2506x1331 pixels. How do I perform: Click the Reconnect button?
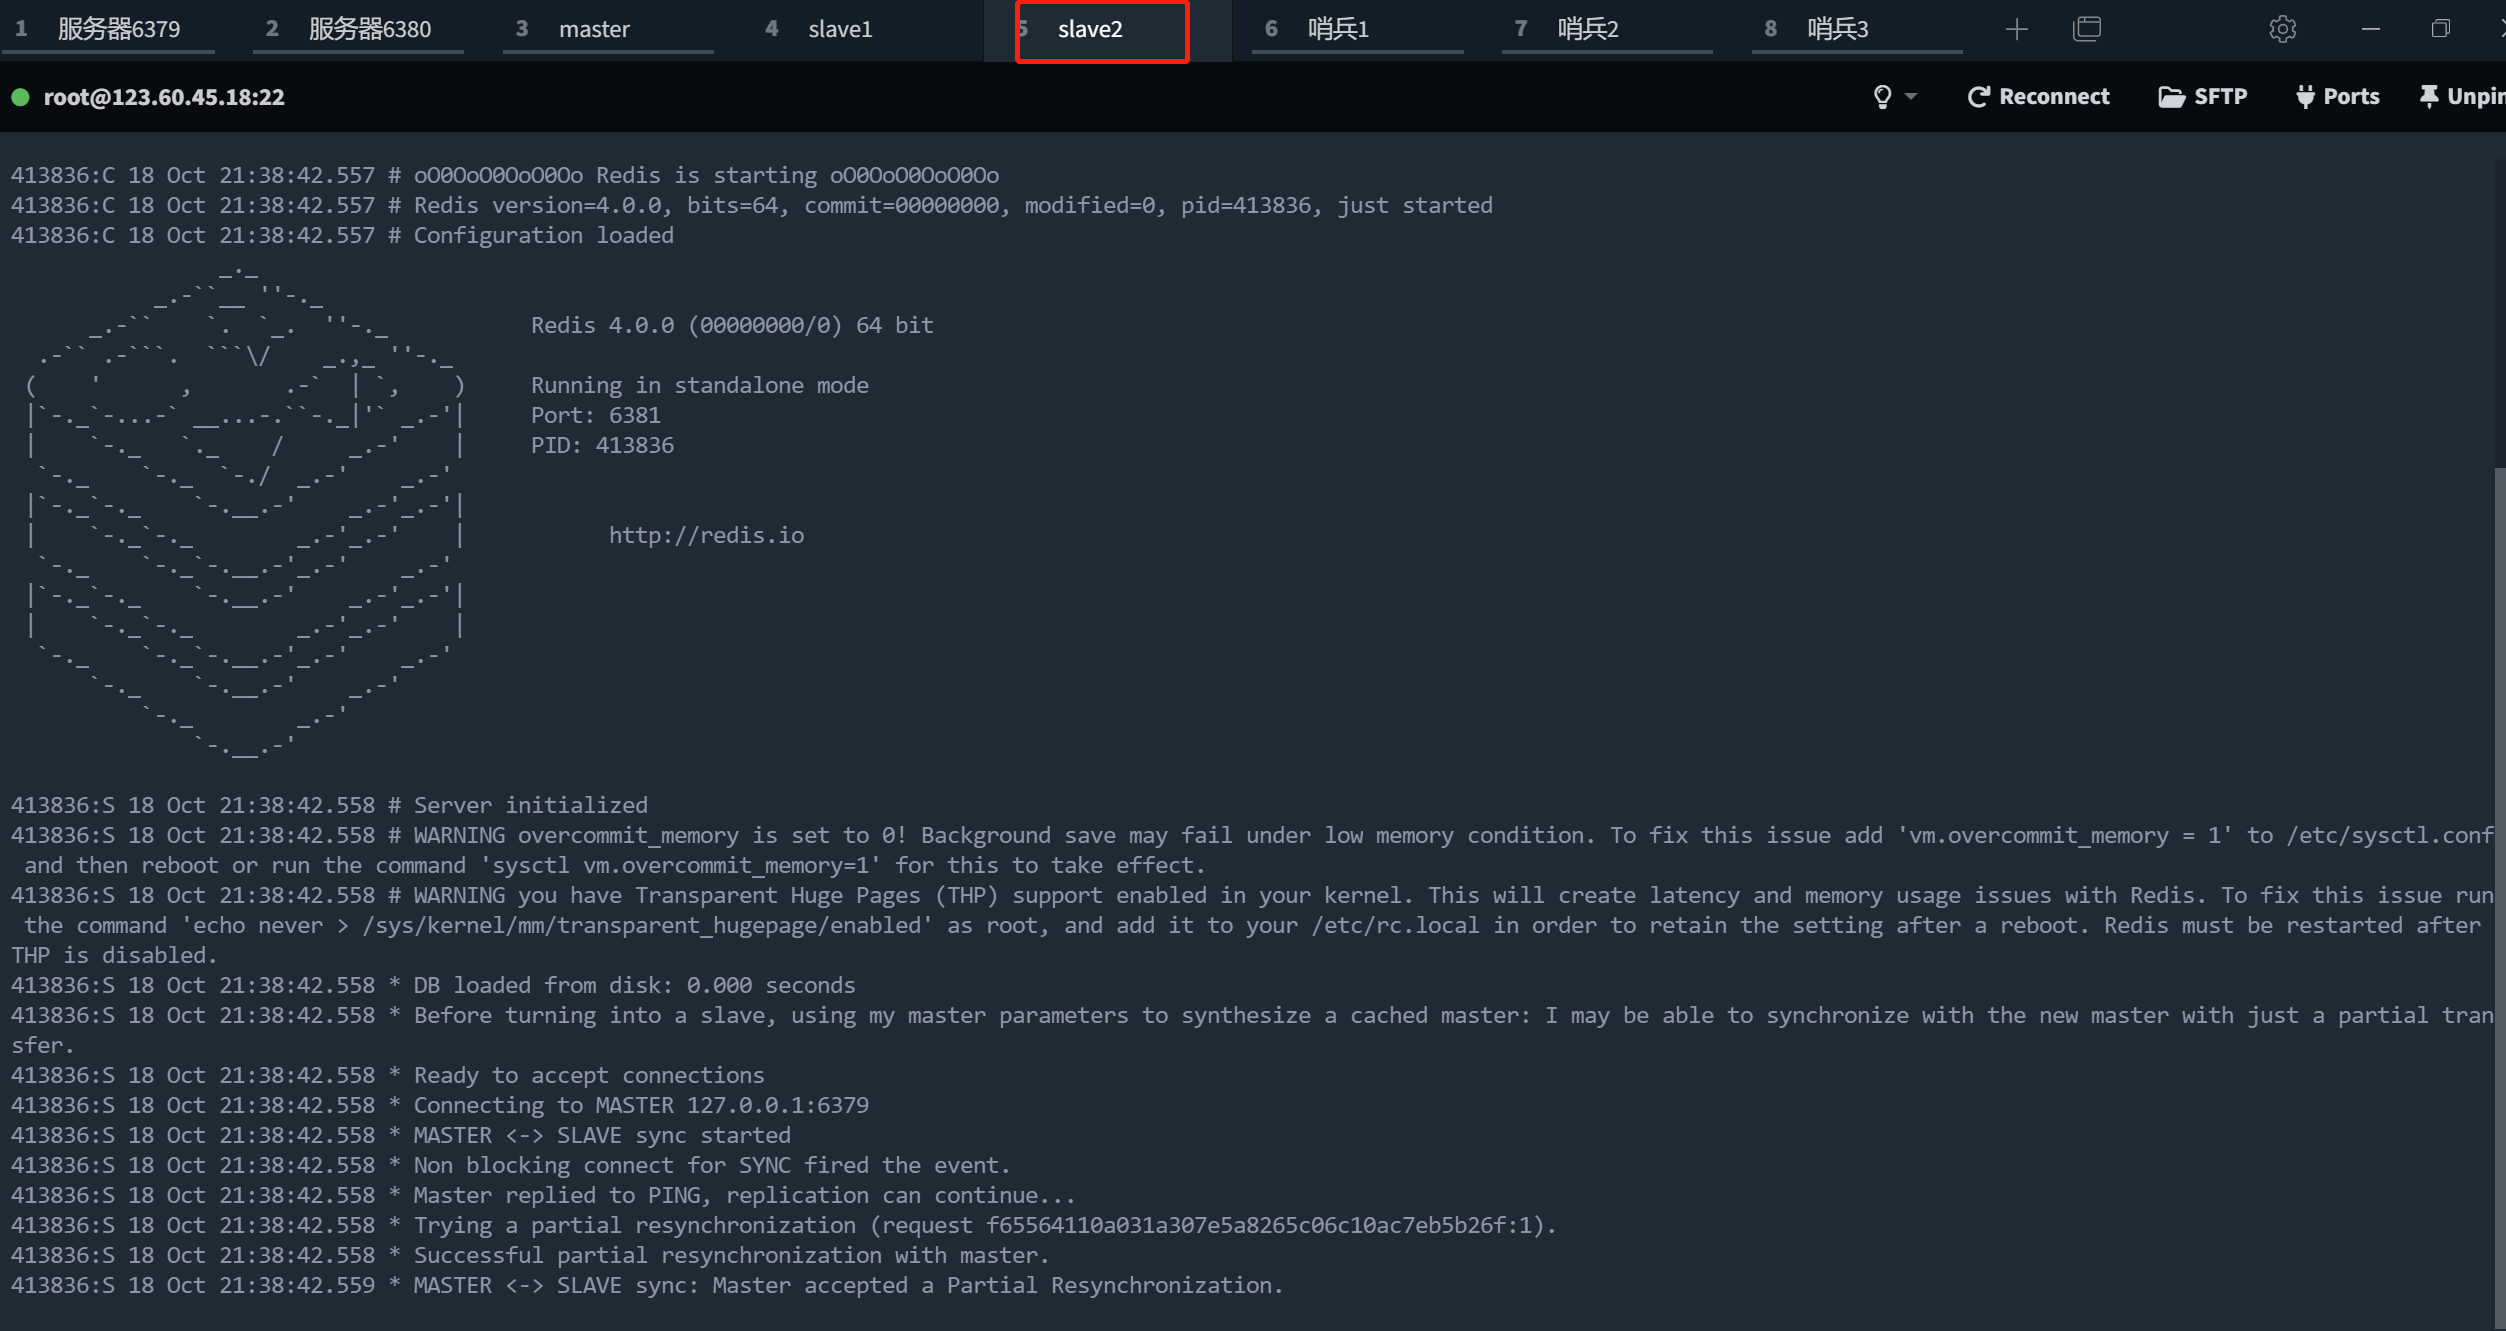[2038, 97]
